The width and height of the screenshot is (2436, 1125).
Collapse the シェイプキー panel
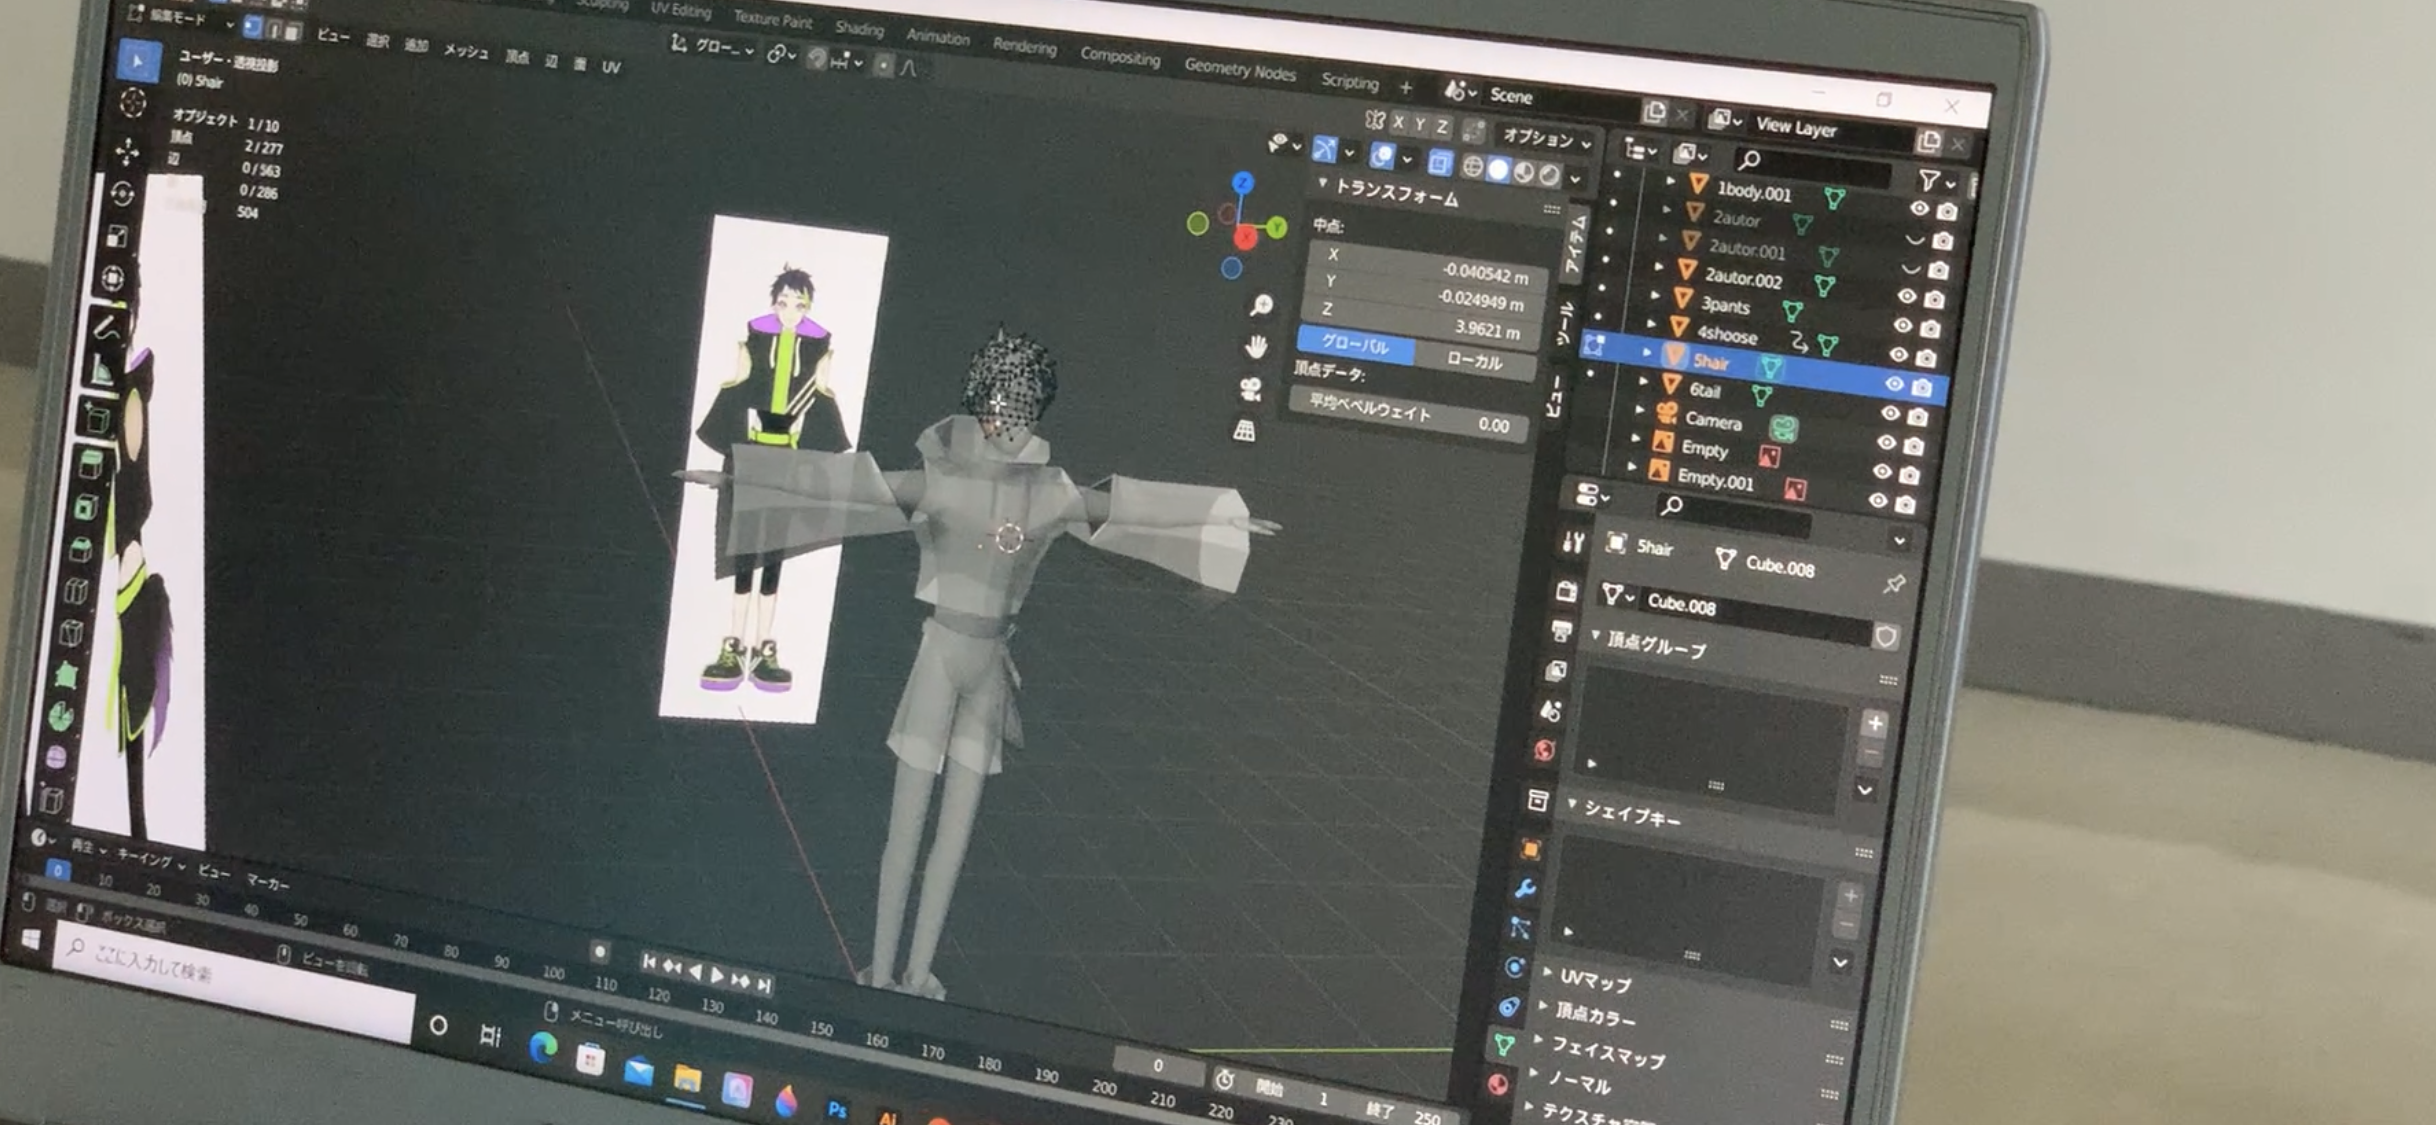(1573, 804)
